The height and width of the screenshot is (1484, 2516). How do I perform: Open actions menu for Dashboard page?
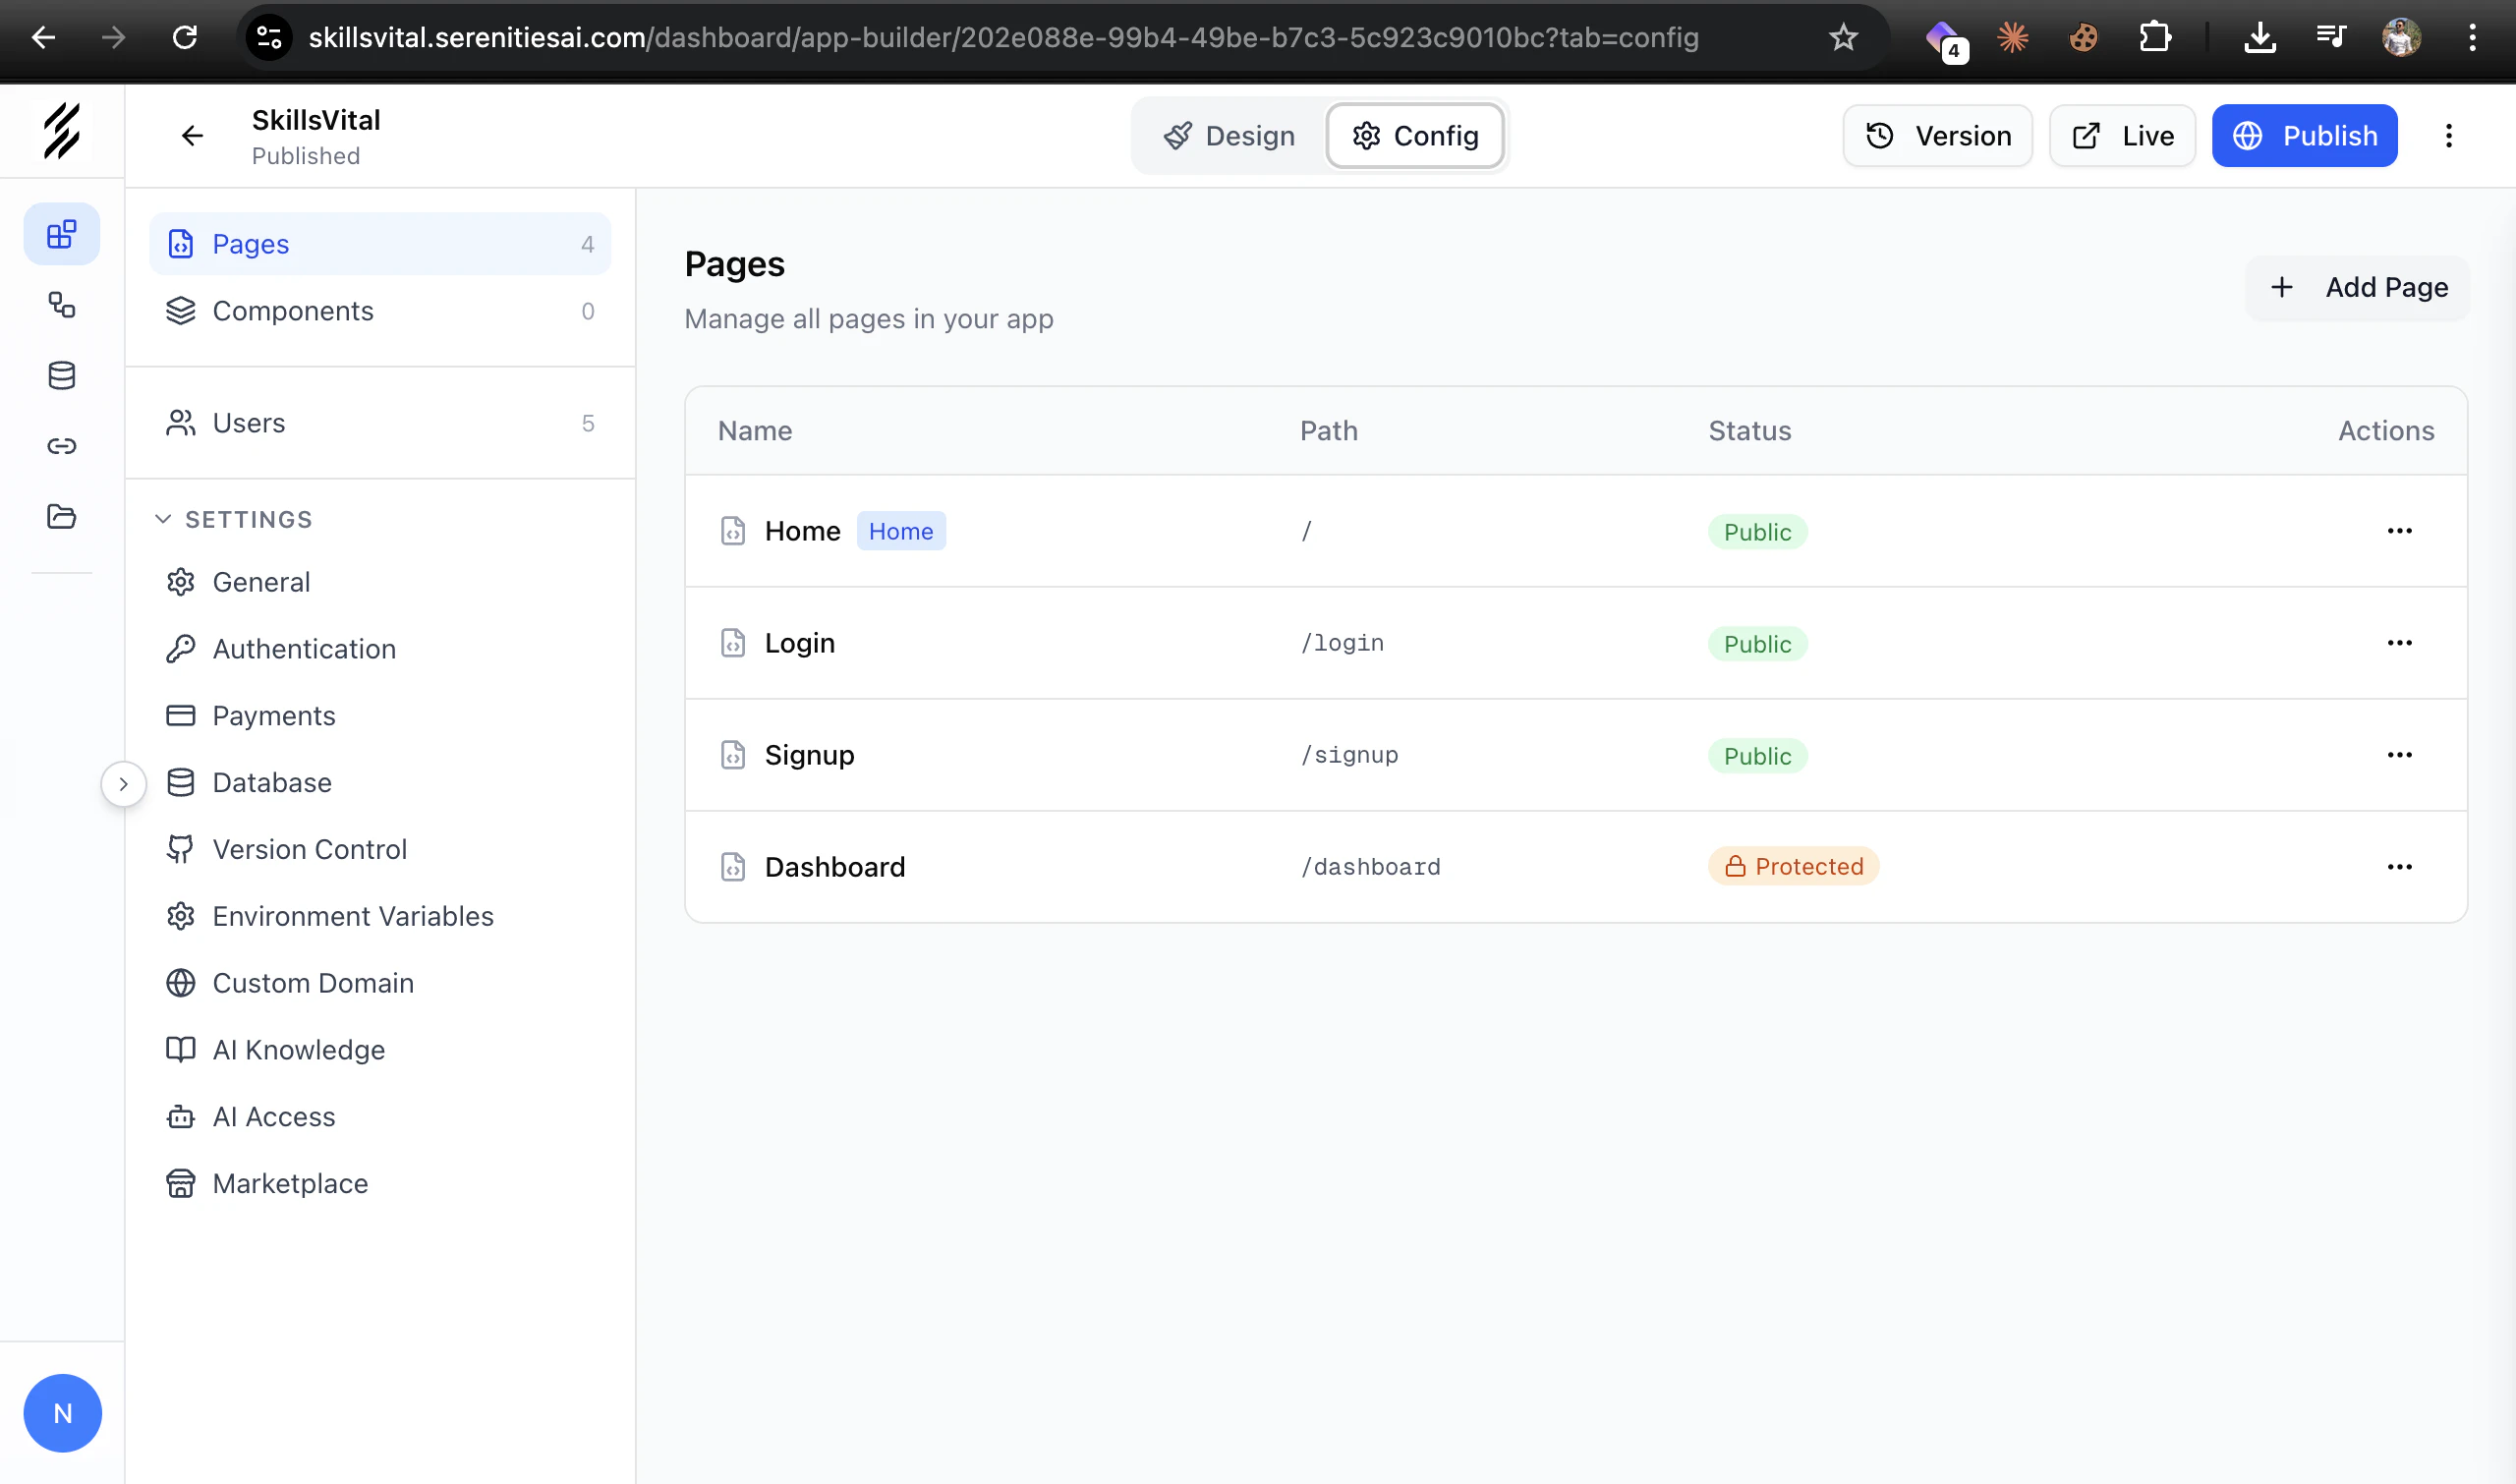(2398, 867)
